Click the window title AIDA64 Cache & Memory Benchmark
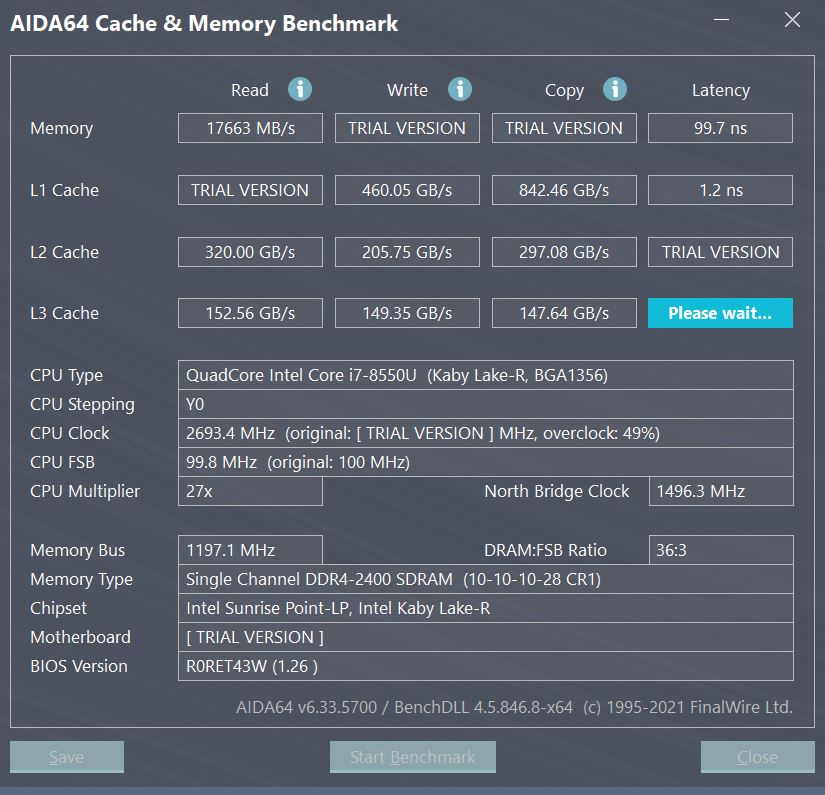825x795 pixels. (204, 23)
